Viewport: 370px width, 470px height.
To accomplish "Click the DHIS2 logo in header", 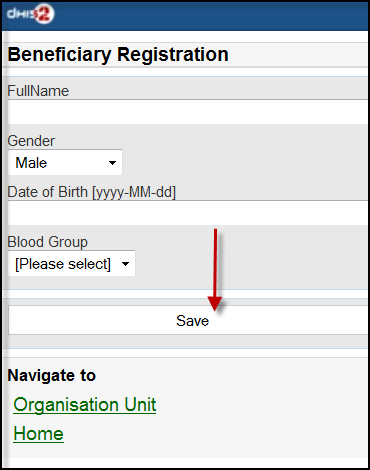I will [x=30, y=14].
